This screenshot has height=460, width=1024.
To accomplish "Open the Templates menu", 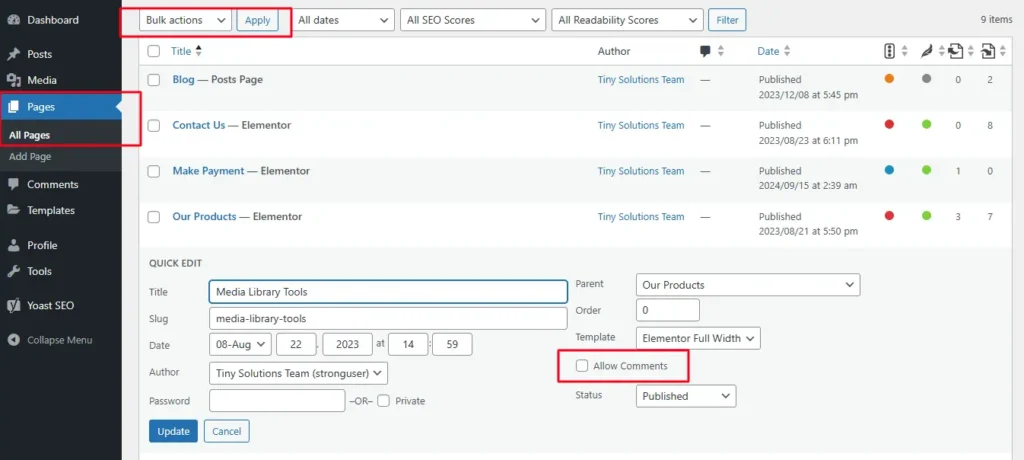I will coord(61,210).
